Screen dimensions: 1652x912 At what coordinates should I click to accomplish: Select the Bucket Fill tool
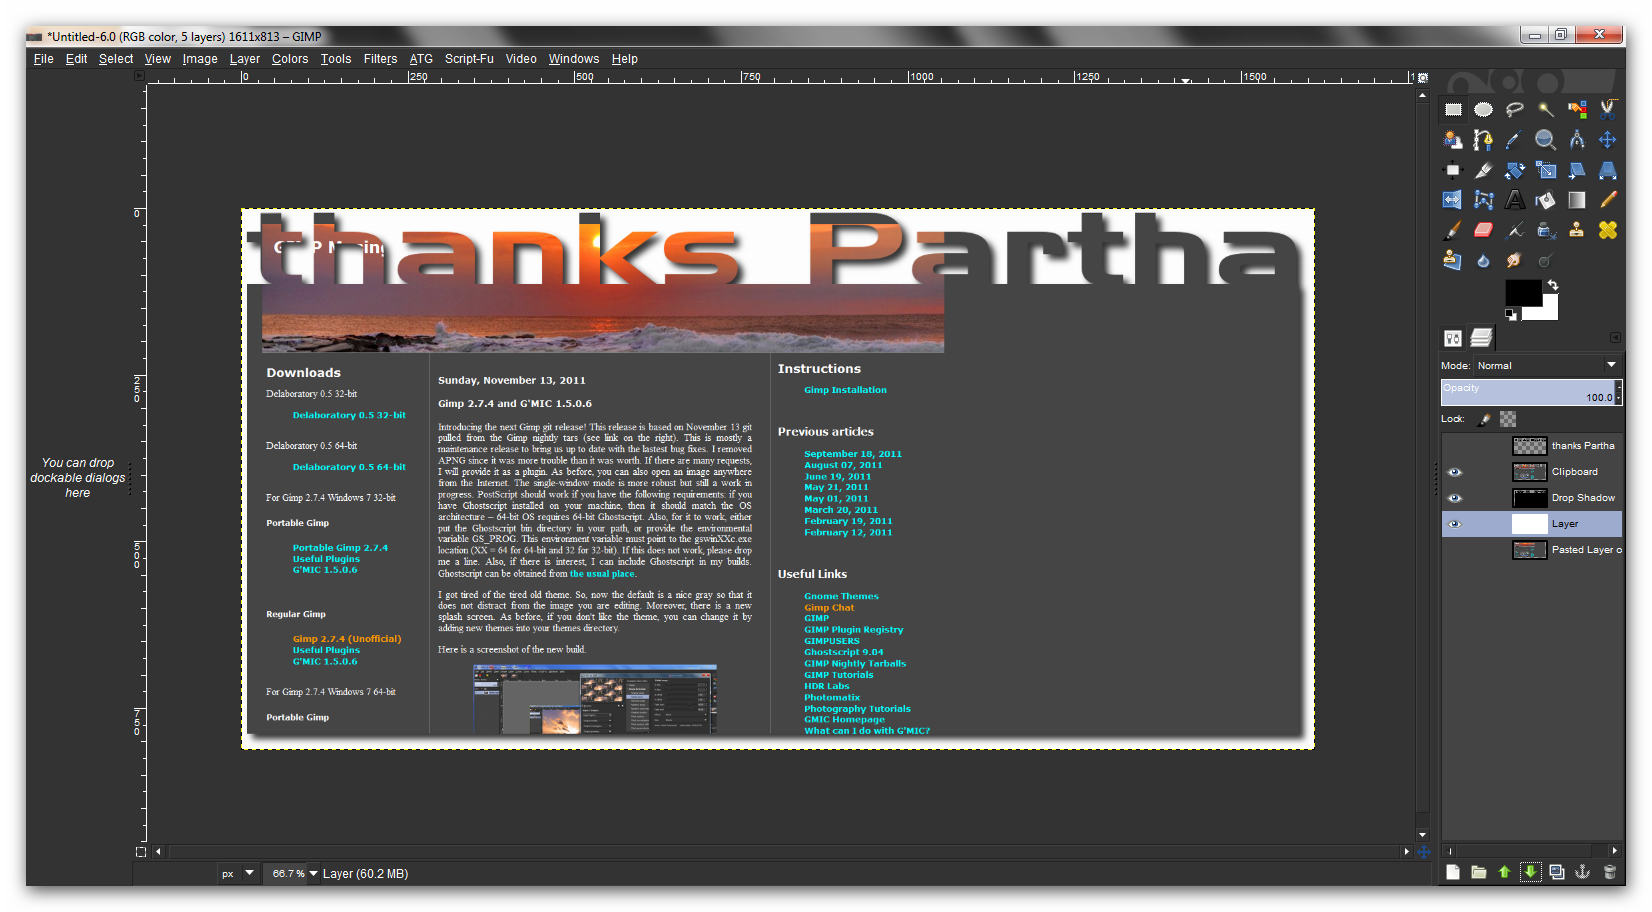[1546, 200]
